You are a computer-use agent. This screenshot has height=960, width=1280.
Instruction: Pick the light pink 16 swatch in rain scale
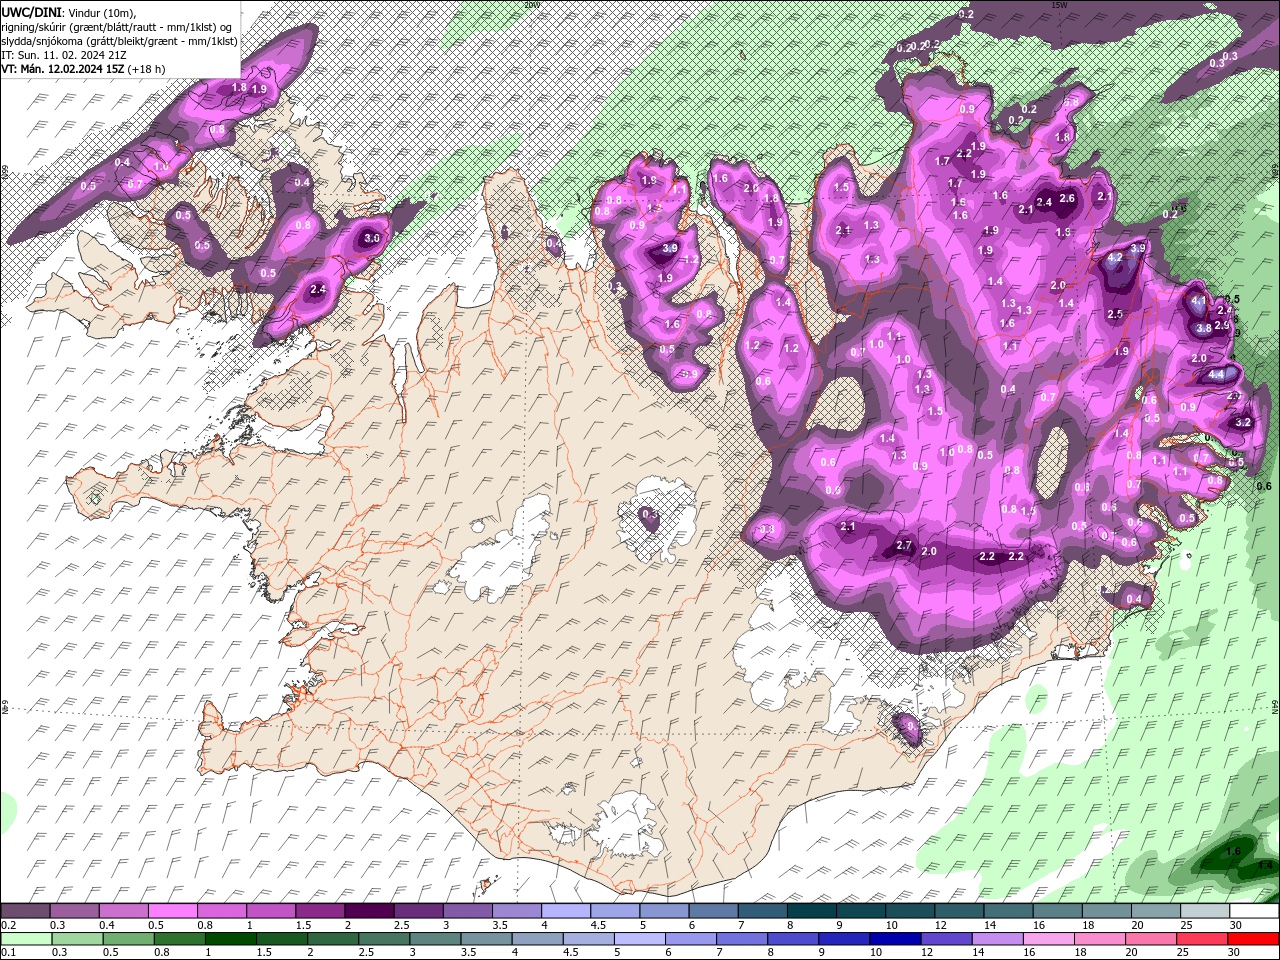1049,938
